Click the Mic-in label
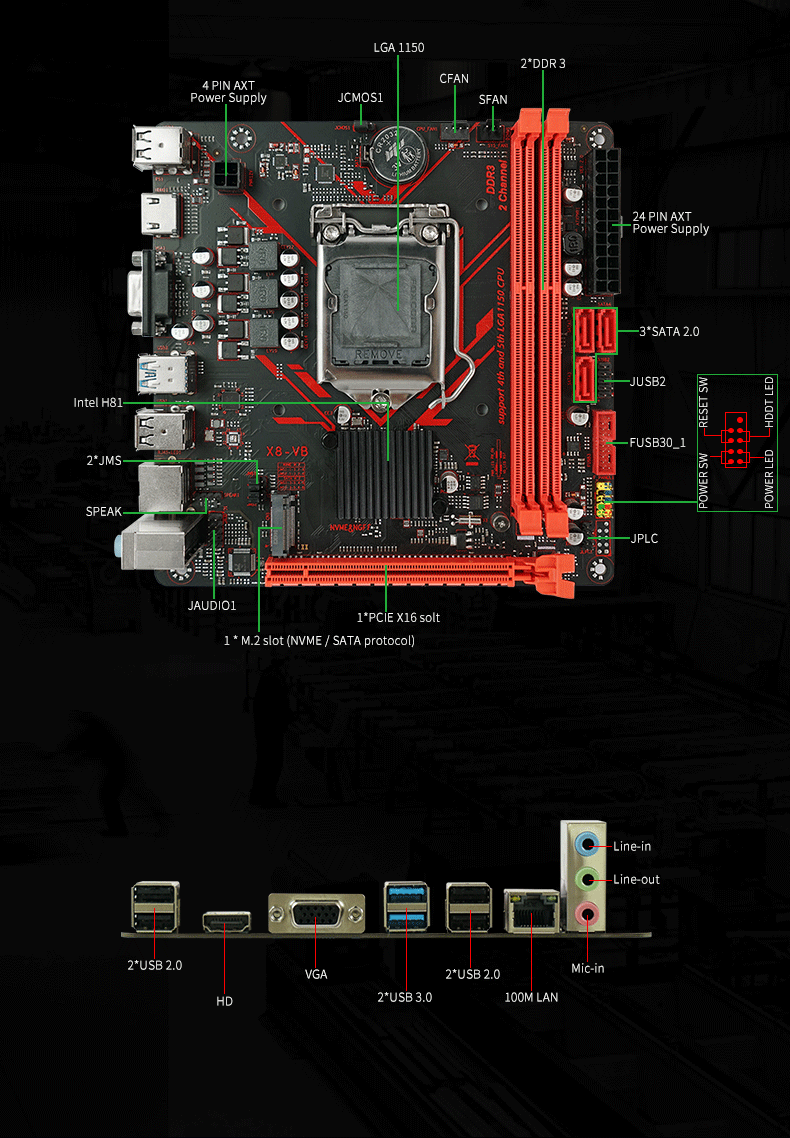 [x=588, y=968]
